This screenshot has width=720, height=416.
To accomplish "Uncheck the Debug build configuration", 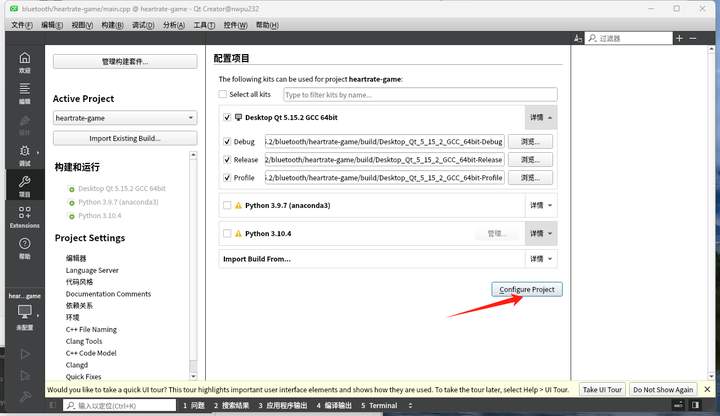I will (x=227, y=141).
